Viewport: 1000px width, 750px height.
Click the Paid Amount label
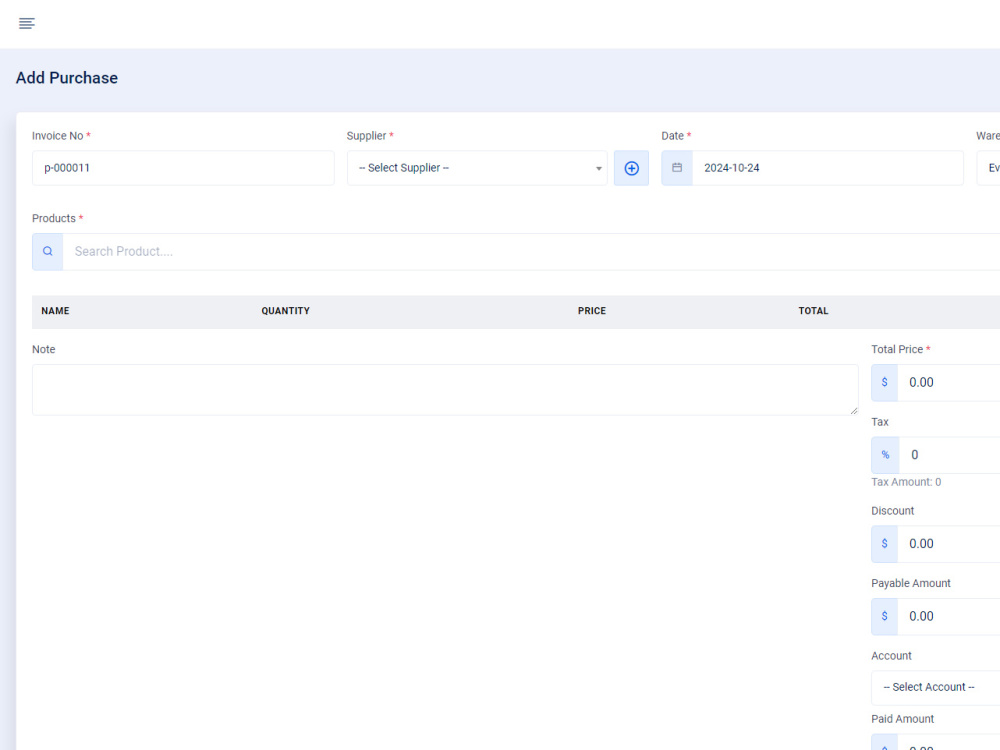point(902,719)
